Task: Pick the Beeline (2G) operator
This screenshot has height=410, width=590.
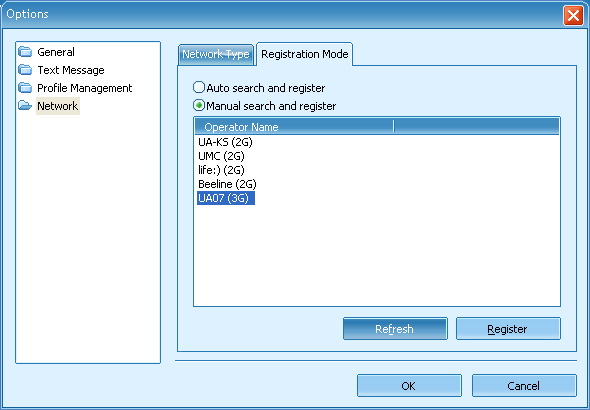Action: pyautogui.click(x=227, y=184)
